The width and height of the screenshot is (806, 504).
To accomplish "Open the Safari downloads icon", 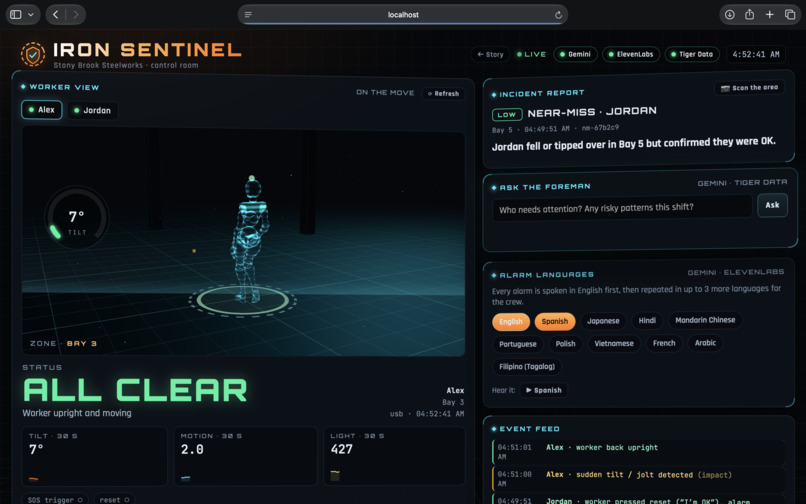I will click(x=729, y=14).
